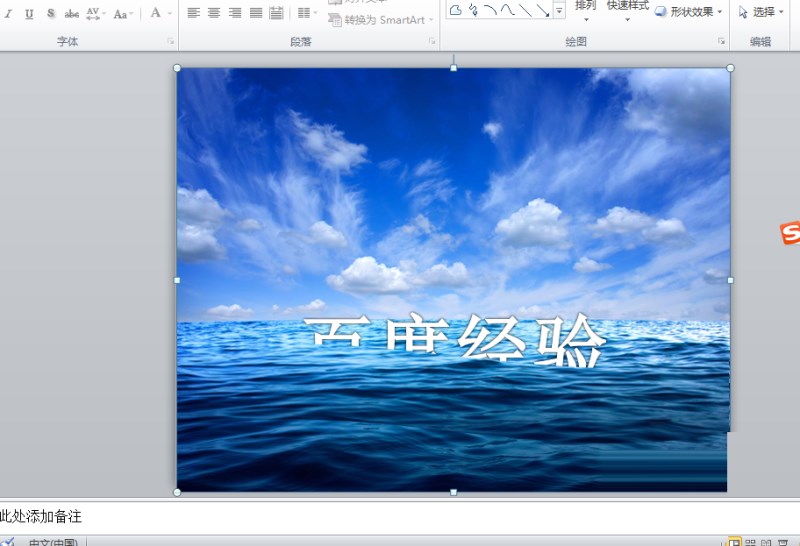Open the 形状效果 shape effects menu
Image resolution: width=800 pixels, height=546 pixels.
pyautogui.click(x=688, y=11)
